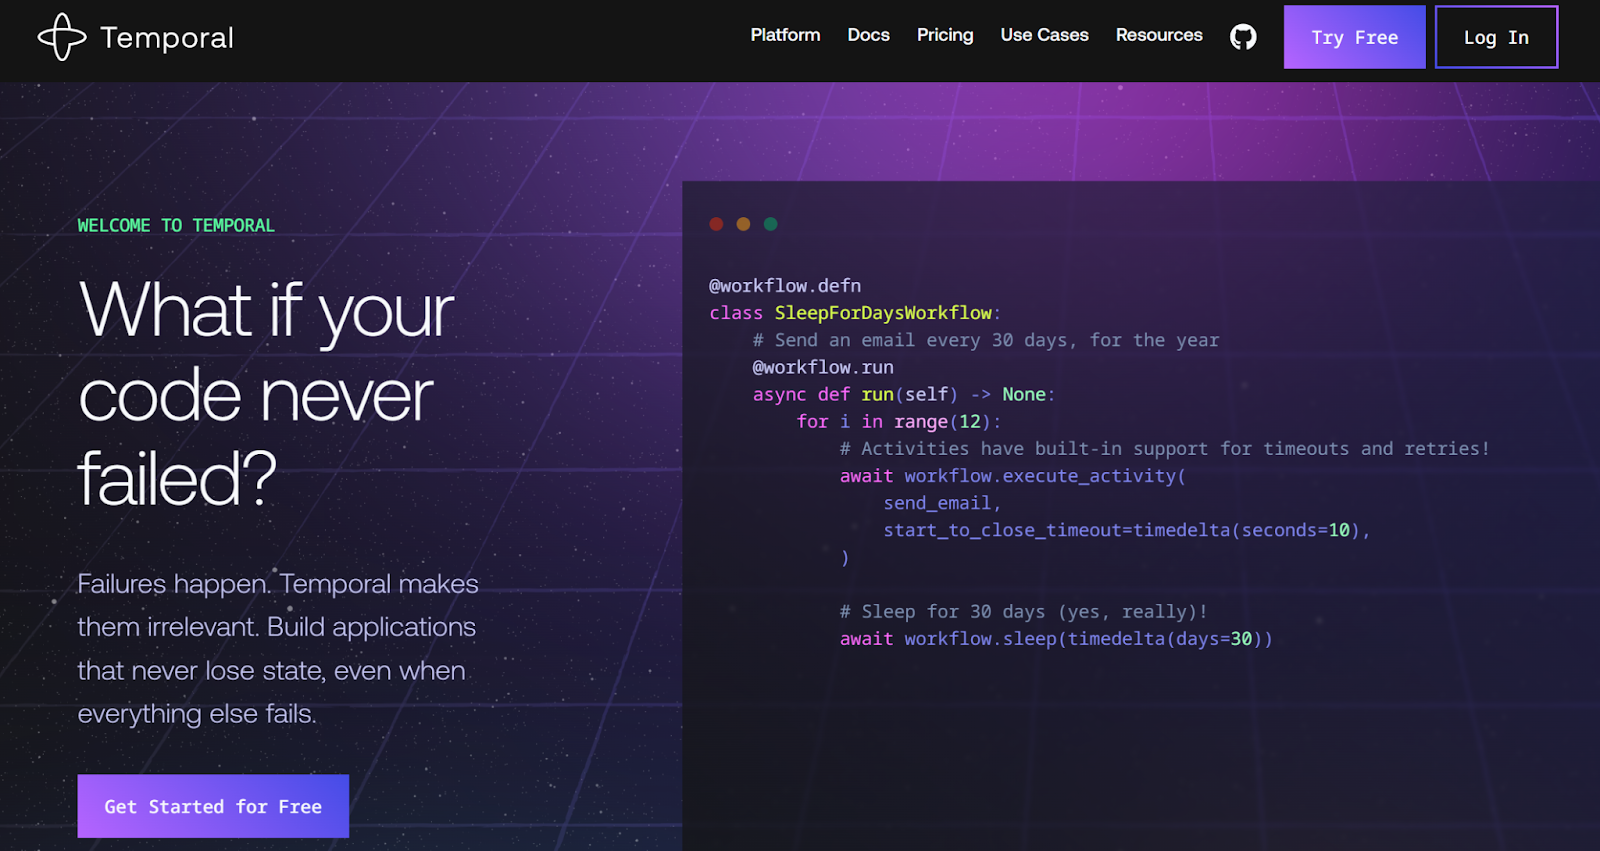
Task: Click the 'send_email,' code line
Action: point(942,503)
